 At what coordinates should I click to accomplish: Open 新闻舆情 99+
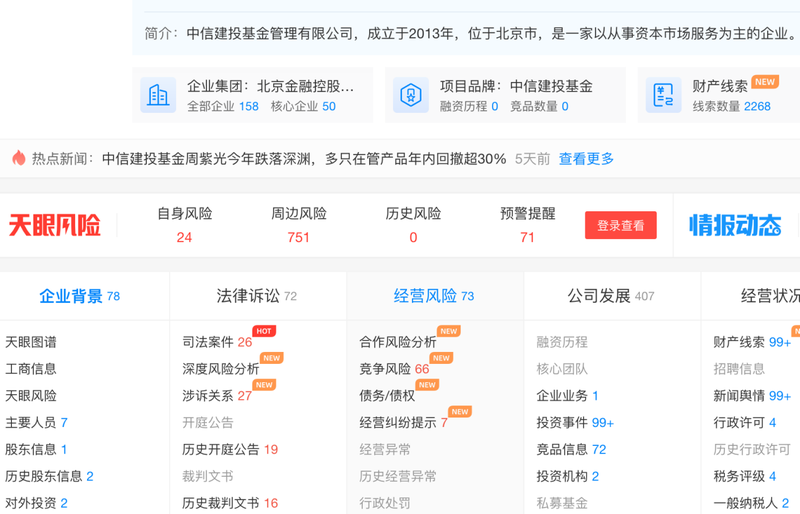(x=752, y=396)
